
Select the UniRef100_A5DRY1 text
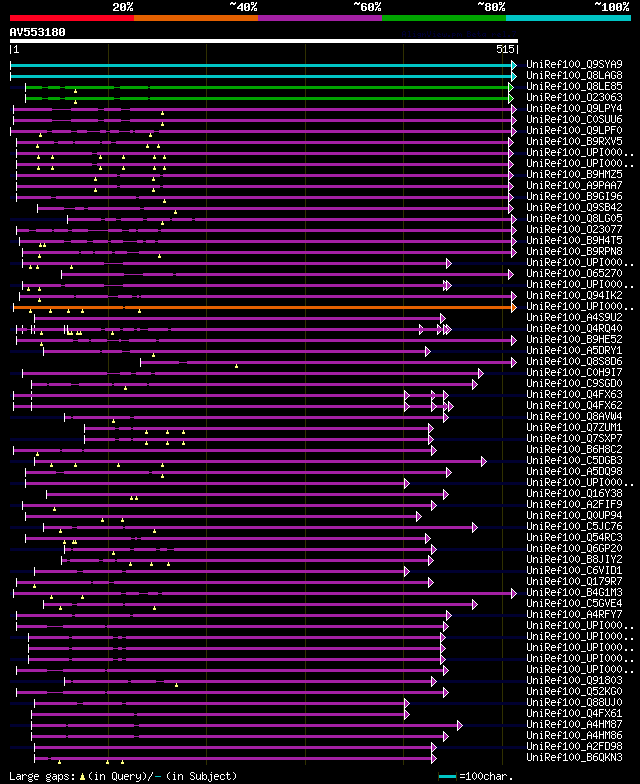(574, 350)
